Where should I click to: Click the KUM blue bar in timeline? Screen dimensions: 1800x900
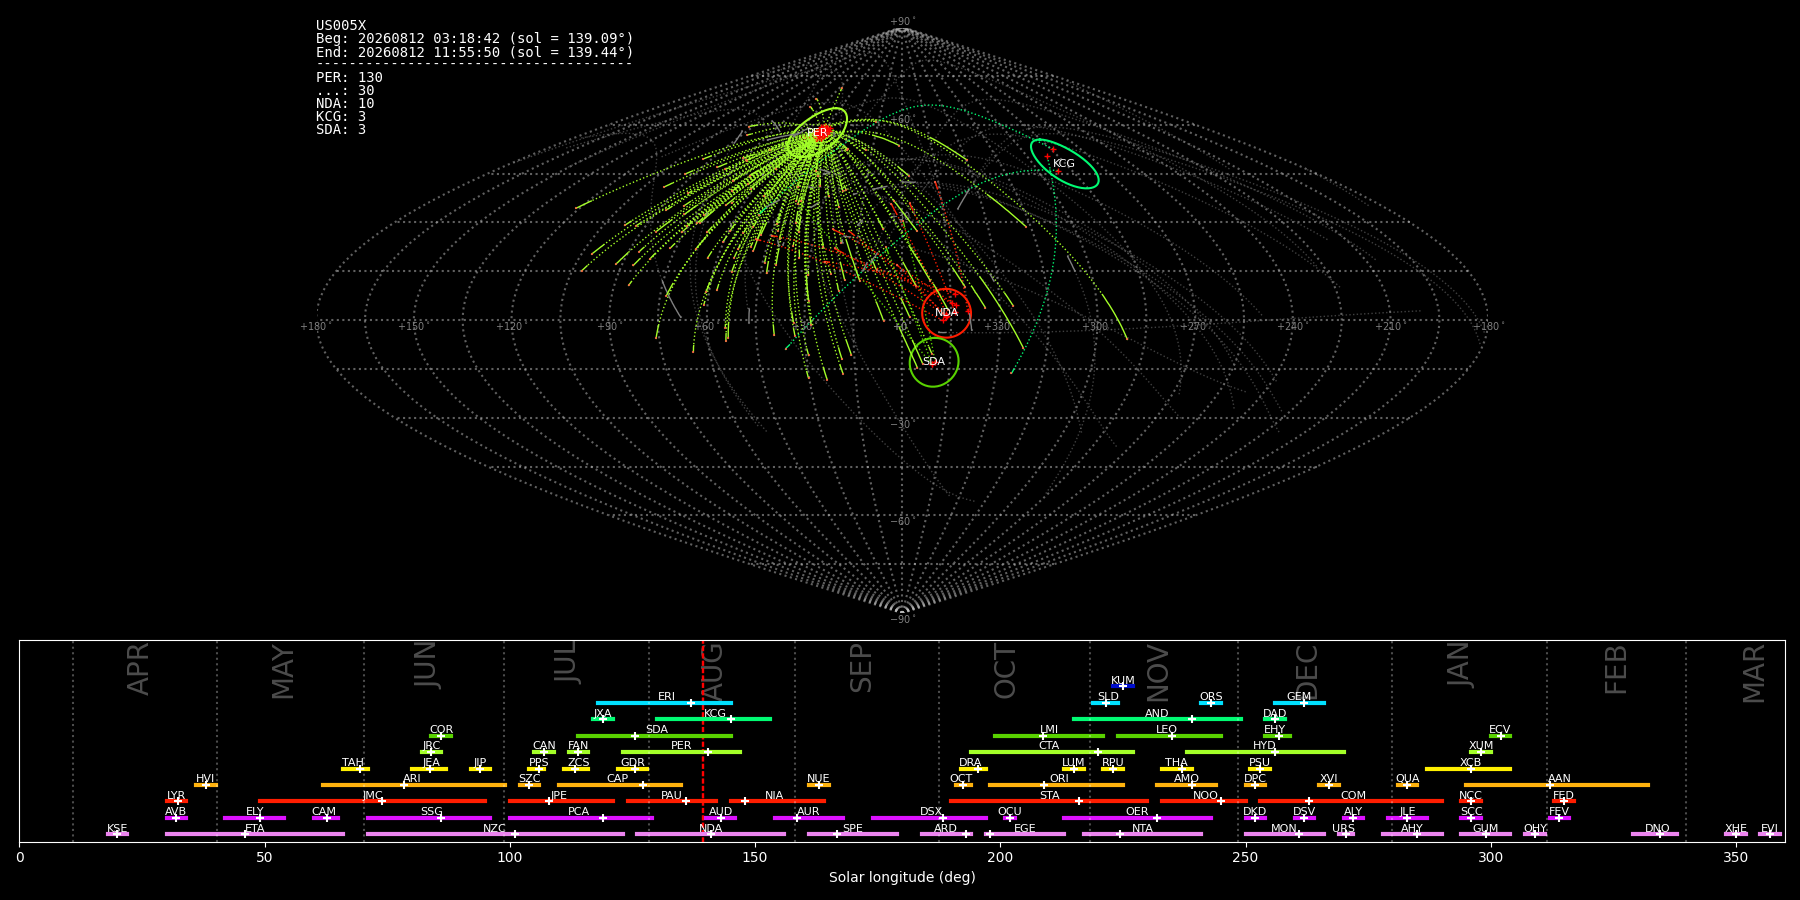(1123, 686)
